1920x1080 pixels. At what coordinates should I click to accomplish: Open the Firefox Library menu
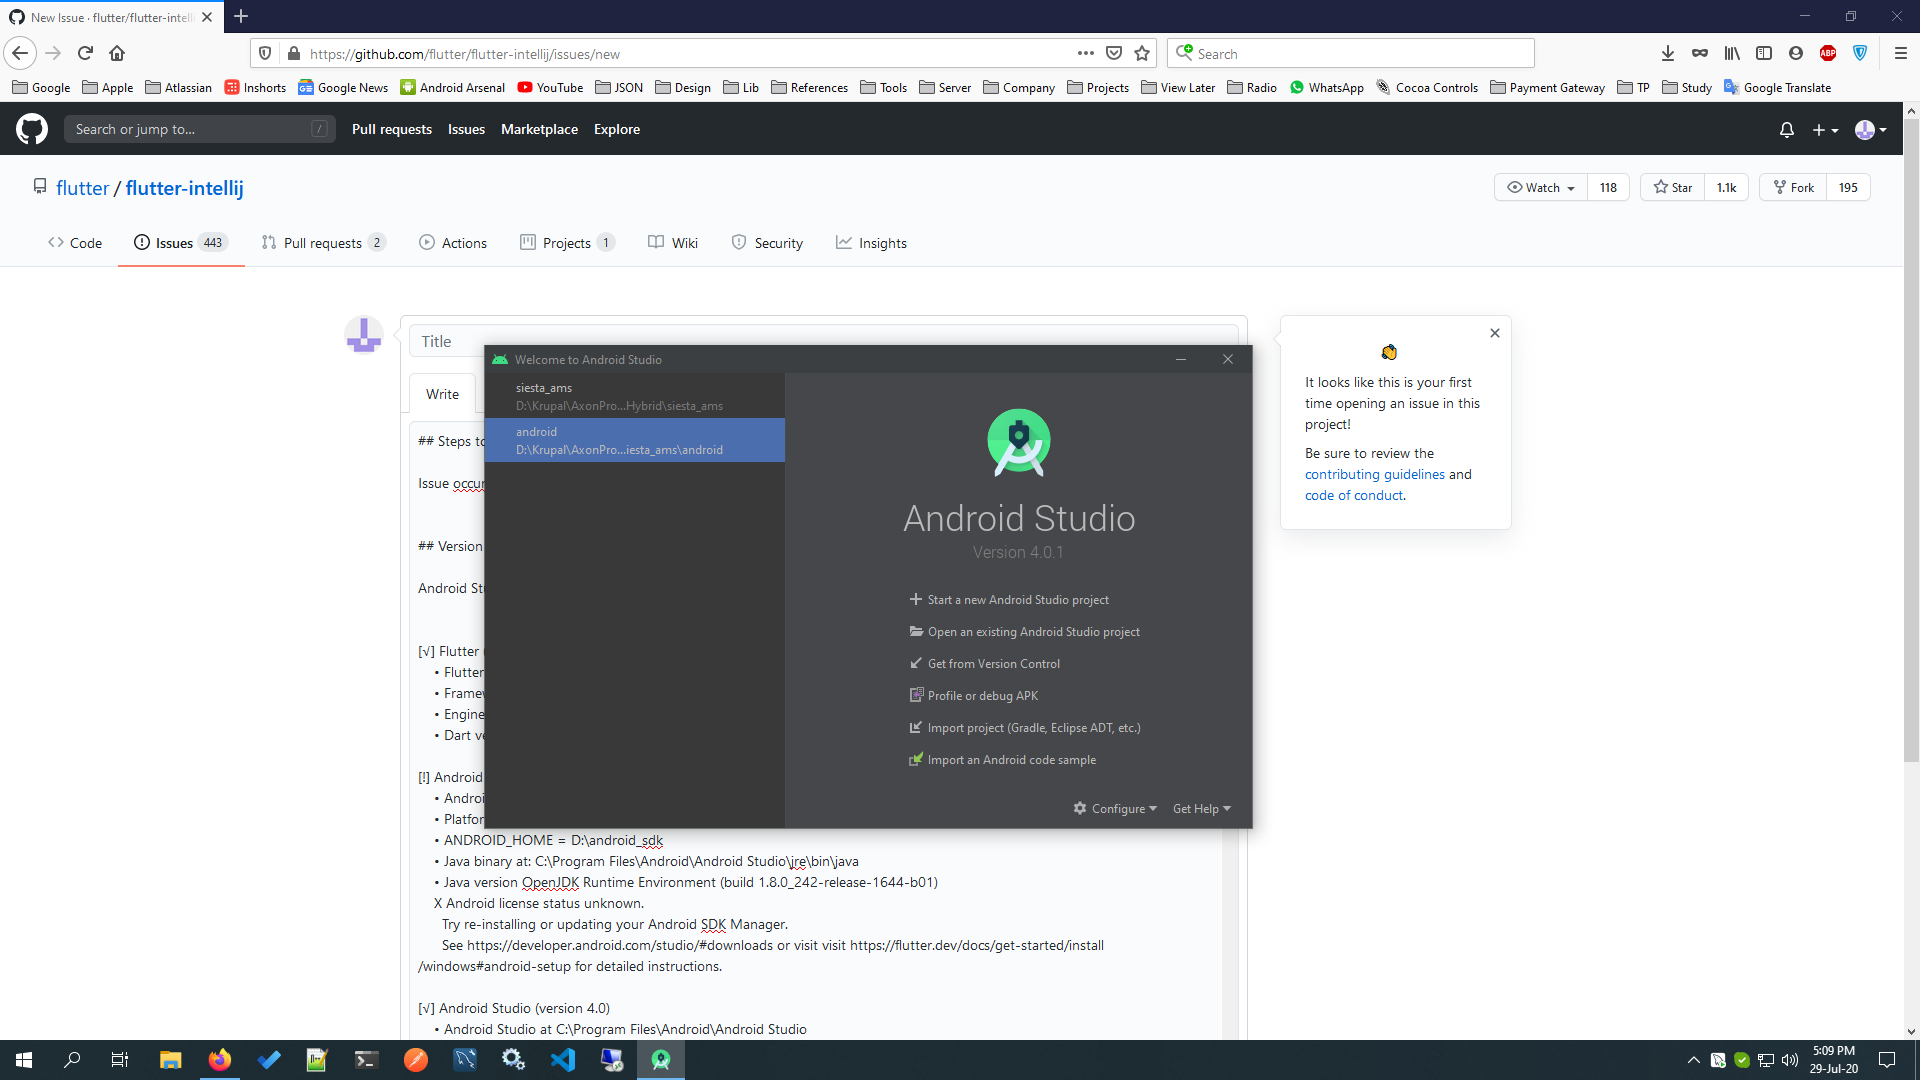pyautogui.click(x=1732, y=53)
